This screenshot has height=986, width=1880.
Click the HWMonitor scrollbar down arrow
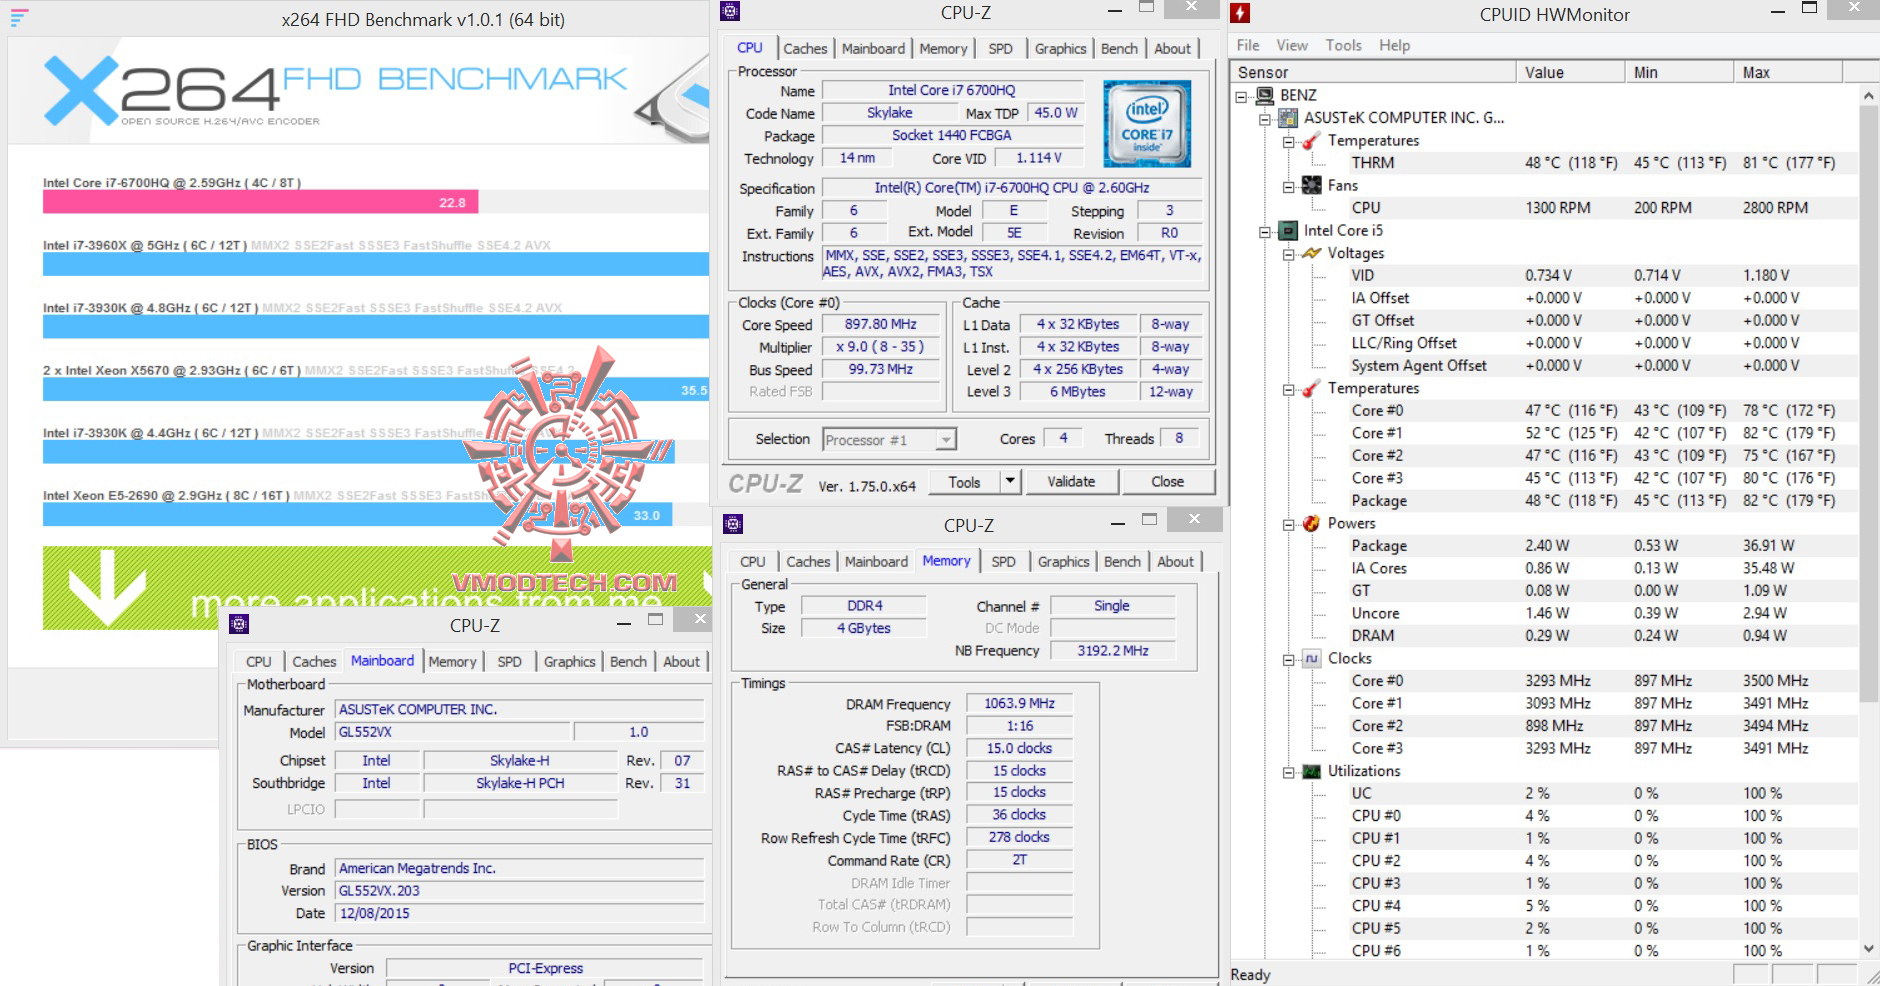[x=1868, y=949]
